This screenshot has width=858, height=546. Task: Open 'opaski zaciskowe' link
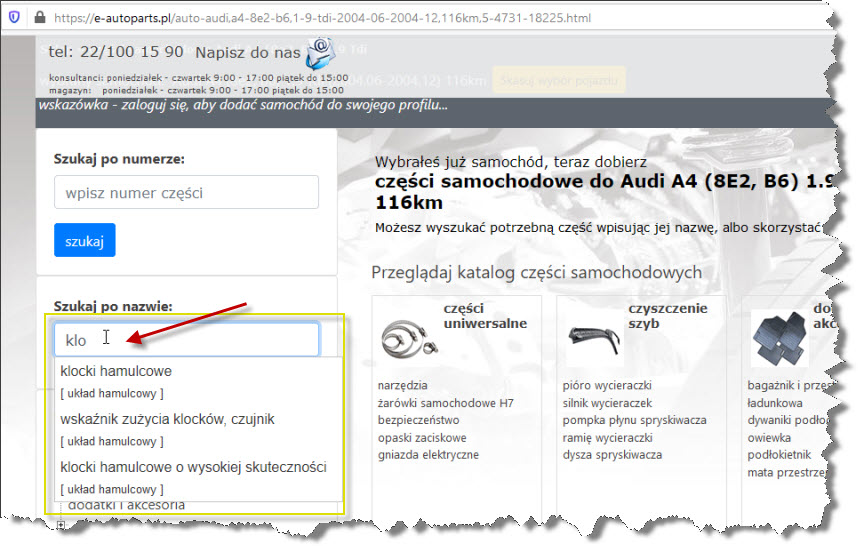422,438
